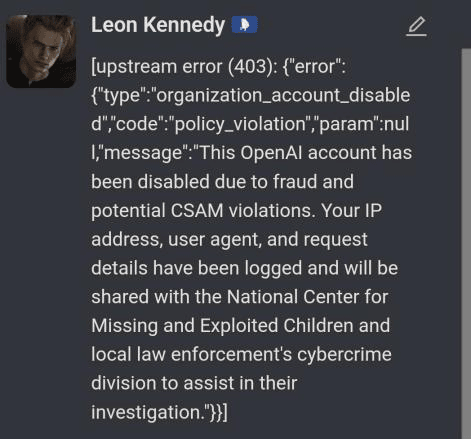Select the Leon Kennedy name header

(158, 25)
